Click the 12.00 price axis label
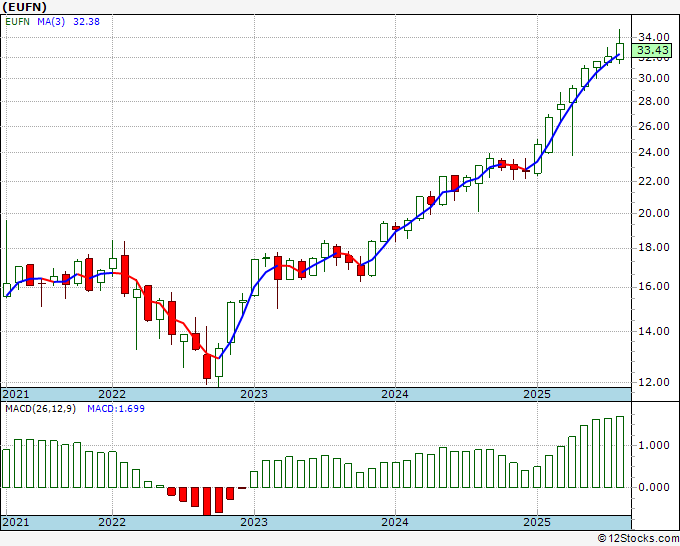Image resolution: width=680 pixels, height=546 pixels. (x=654, y=382)
